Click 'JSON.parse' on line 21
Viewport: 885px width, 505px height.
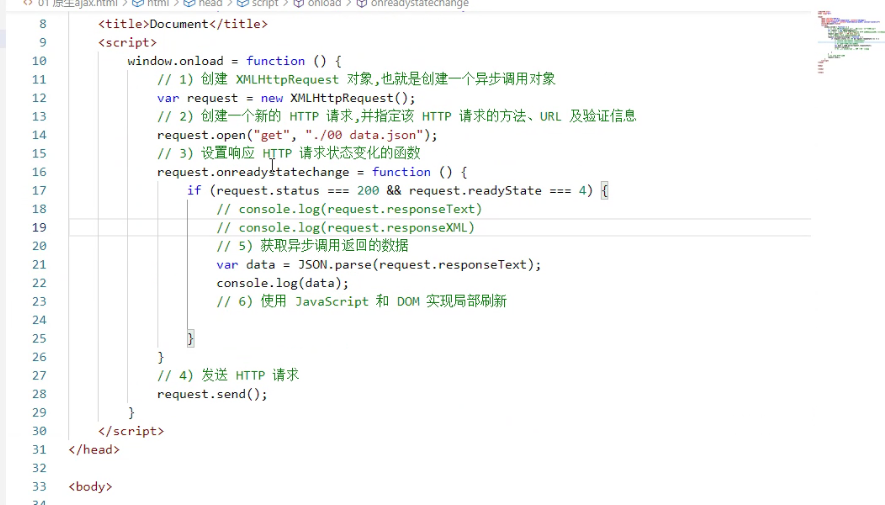pyautogui.click(x=335, y=265)
